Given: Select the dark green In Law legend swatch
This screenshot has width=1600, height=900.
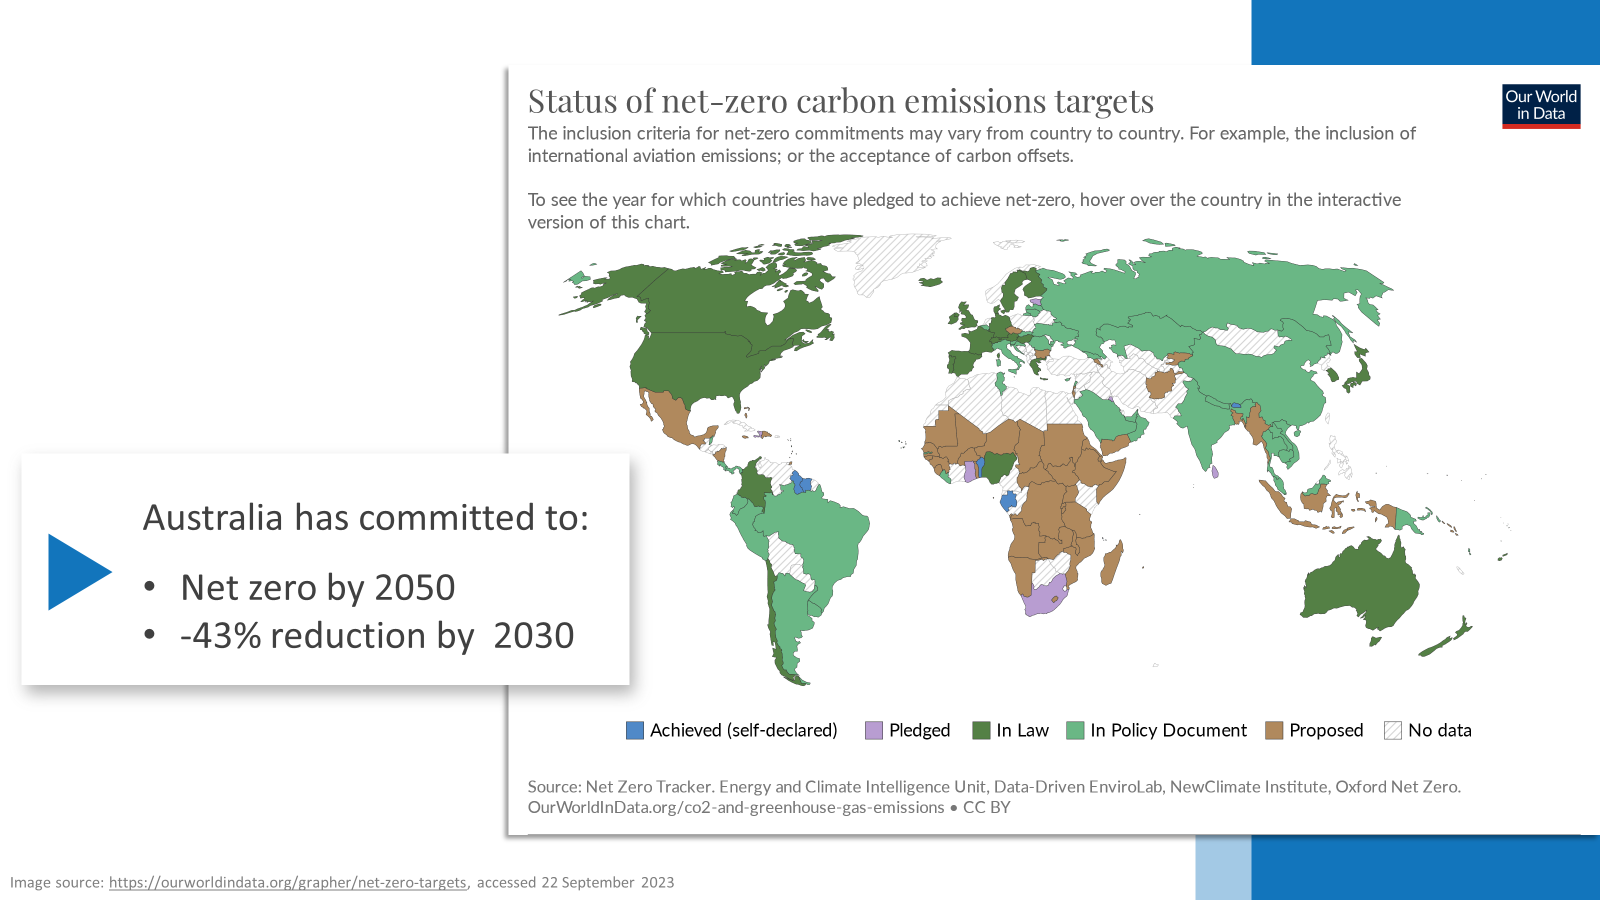Looking at the screenshot, I should click(981, 730).
